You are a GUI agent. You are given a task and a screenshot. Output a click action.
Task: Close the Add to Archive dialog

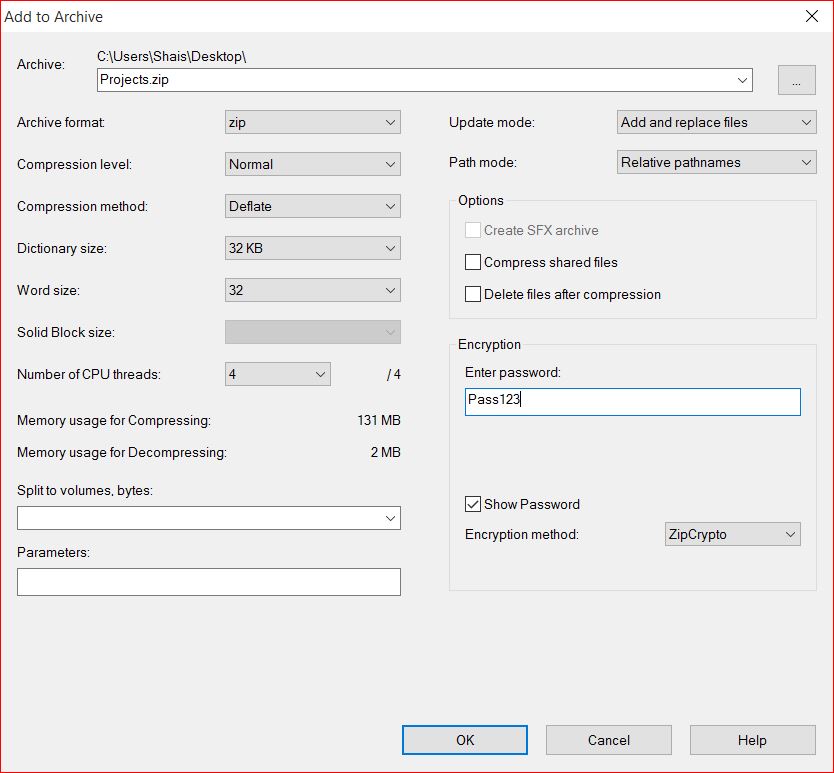(x=812, y=16)
